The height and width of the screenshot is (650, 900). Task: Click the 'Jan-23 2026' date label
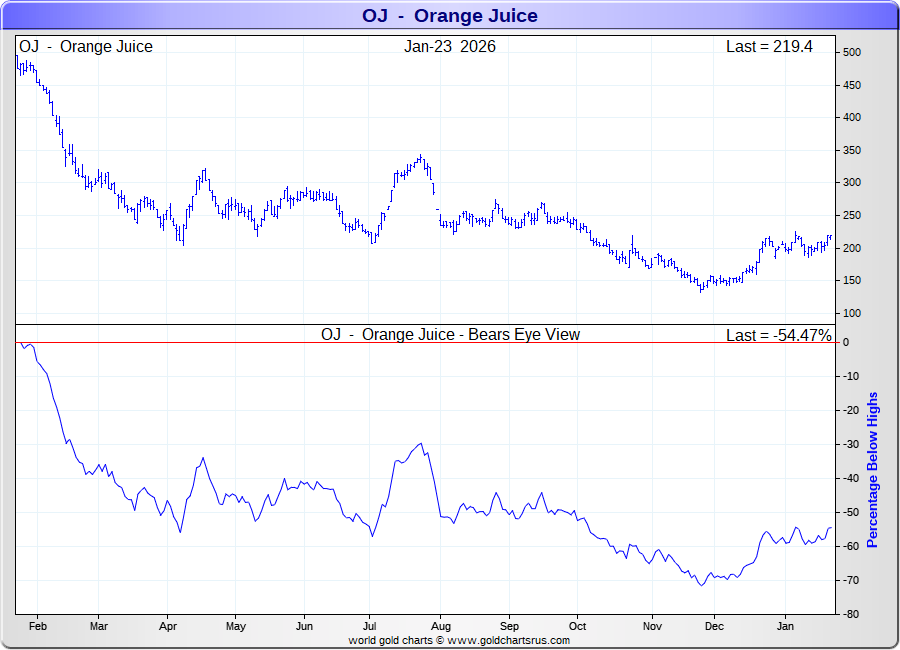[x=449, y=47]
